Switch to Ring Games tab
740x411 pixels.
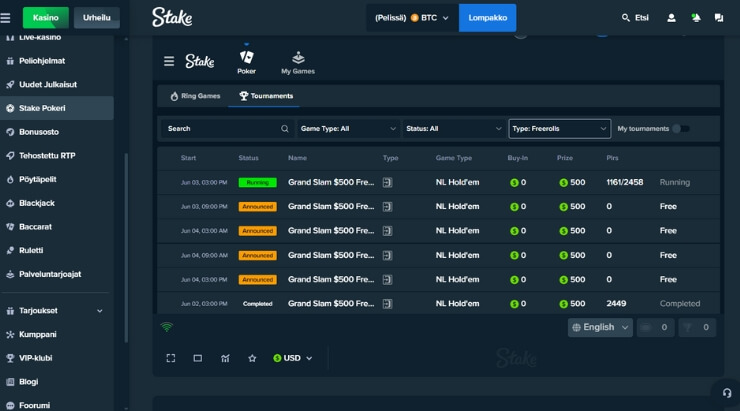point(195,96)
